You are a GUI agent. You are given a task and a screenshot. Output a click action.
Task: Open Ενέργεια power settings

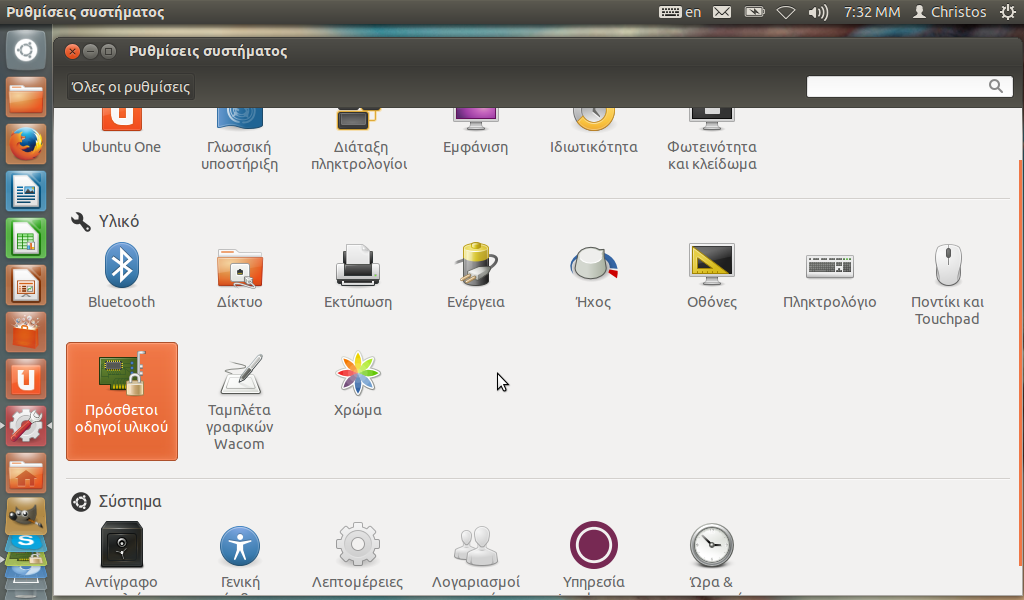(475, 276)
